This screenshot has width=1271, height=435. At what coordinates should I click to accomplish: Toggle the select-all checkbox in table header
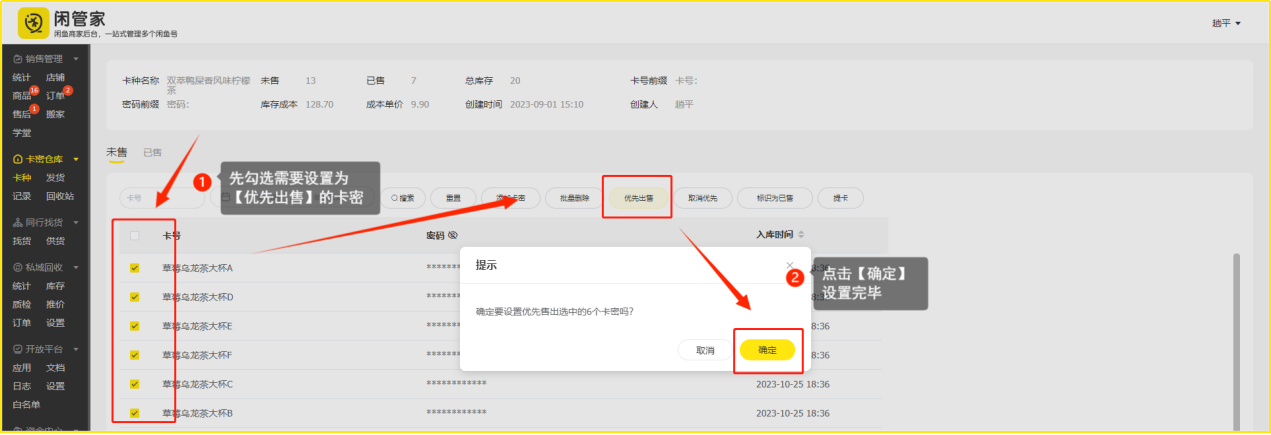134,236
